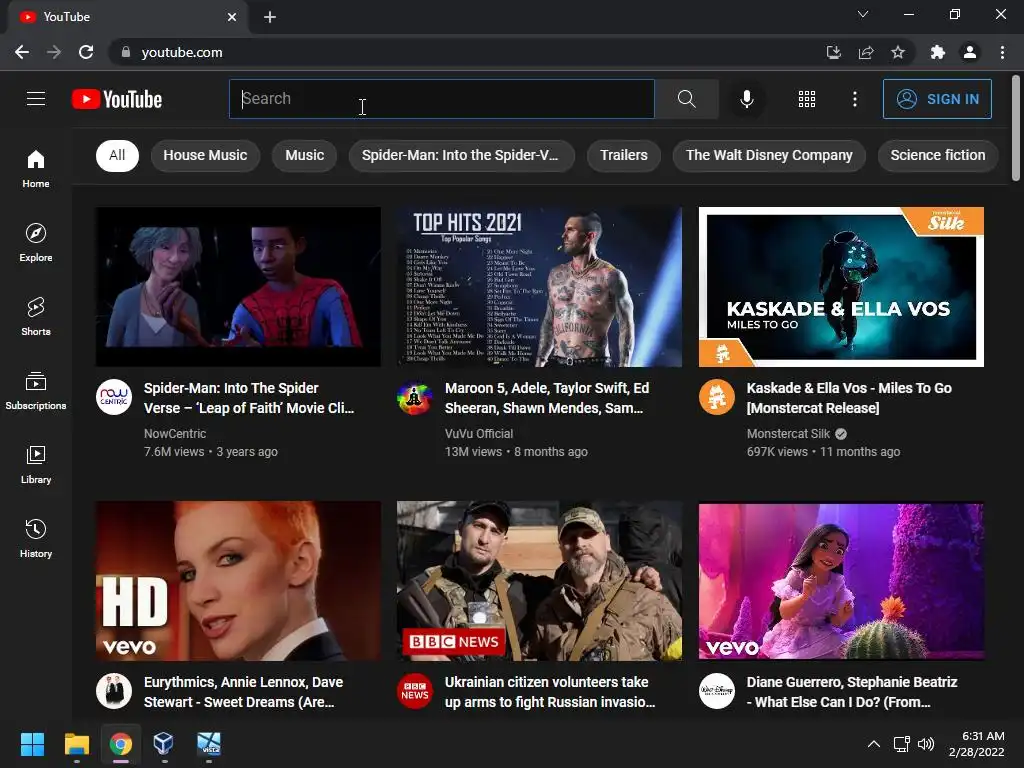
Task: Bookmark this page with star icon
Action: point(898,52)
